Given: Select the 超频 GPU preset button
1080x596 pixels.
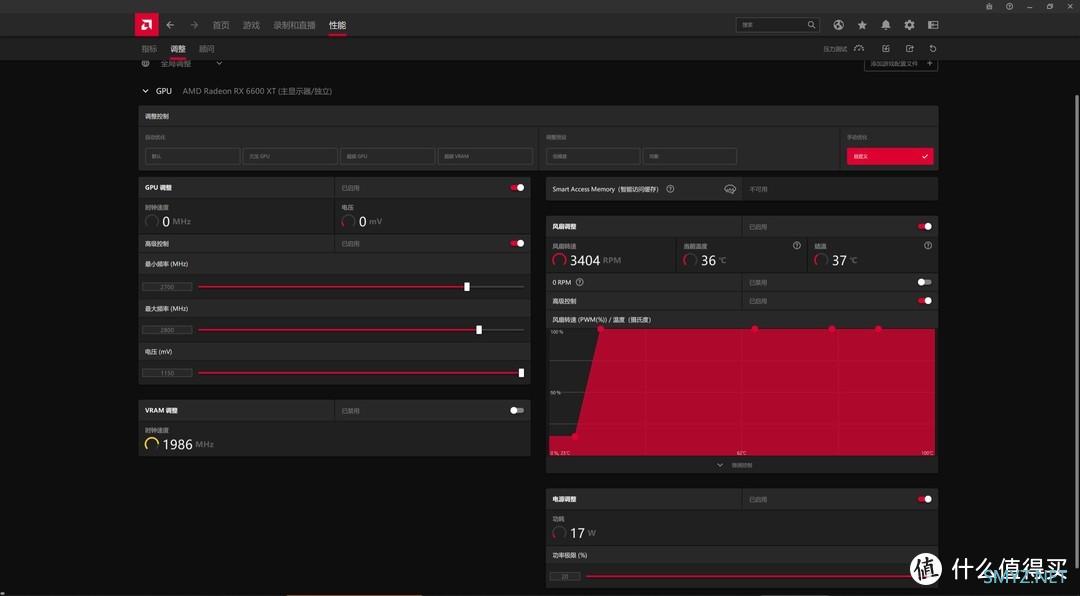Looking at the screenshot, I should [388, 156].
